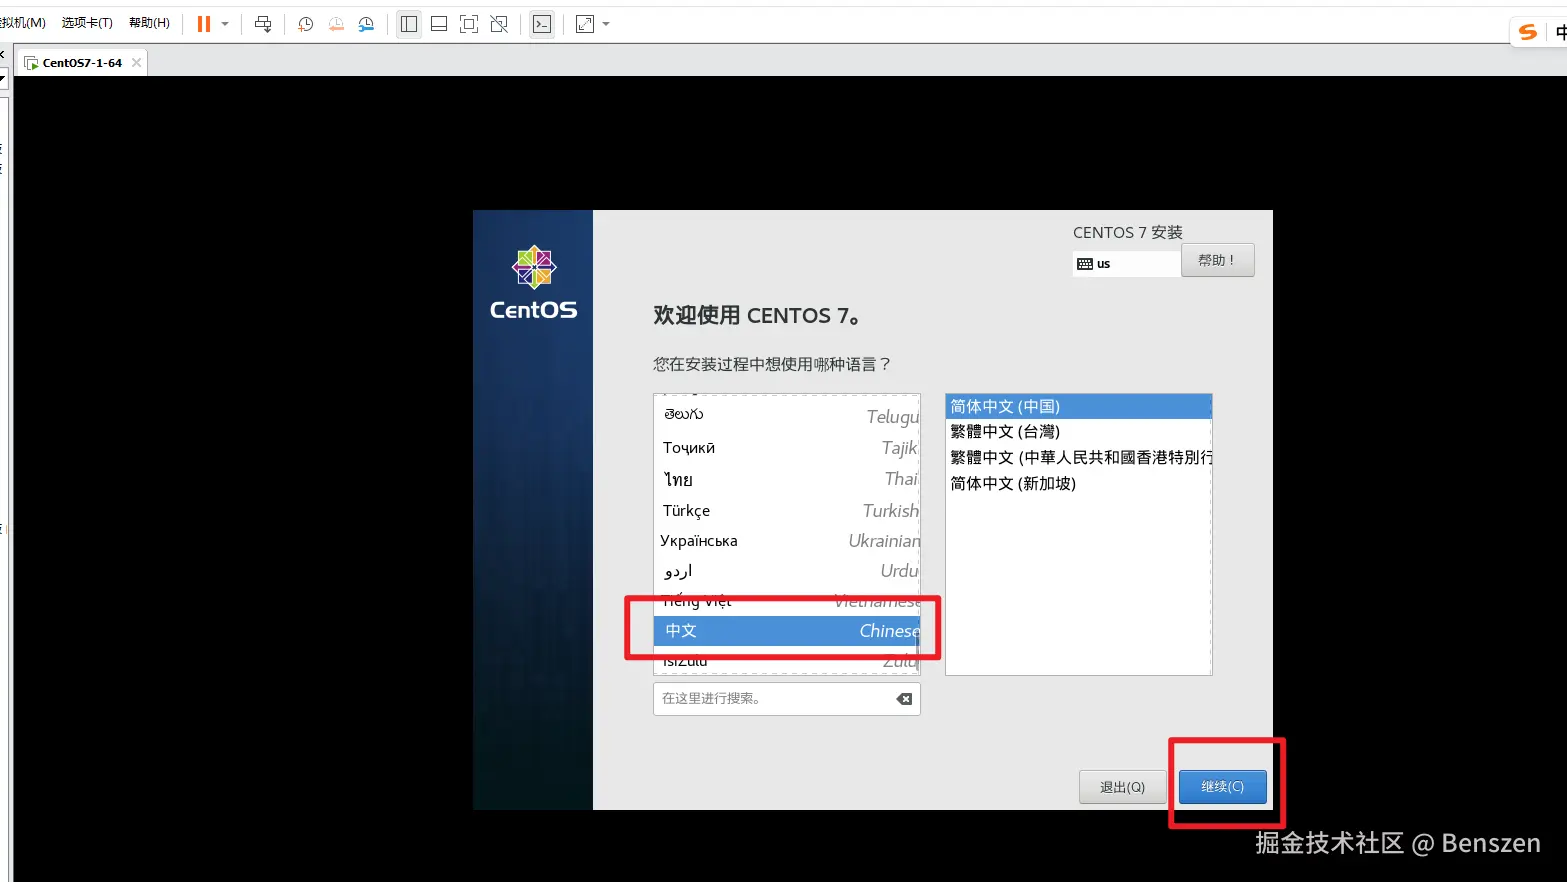This screenshot has width=1567, height=882.
Task: Toggle the thumbnail bar view icon
Action: (x=439, y=24)
